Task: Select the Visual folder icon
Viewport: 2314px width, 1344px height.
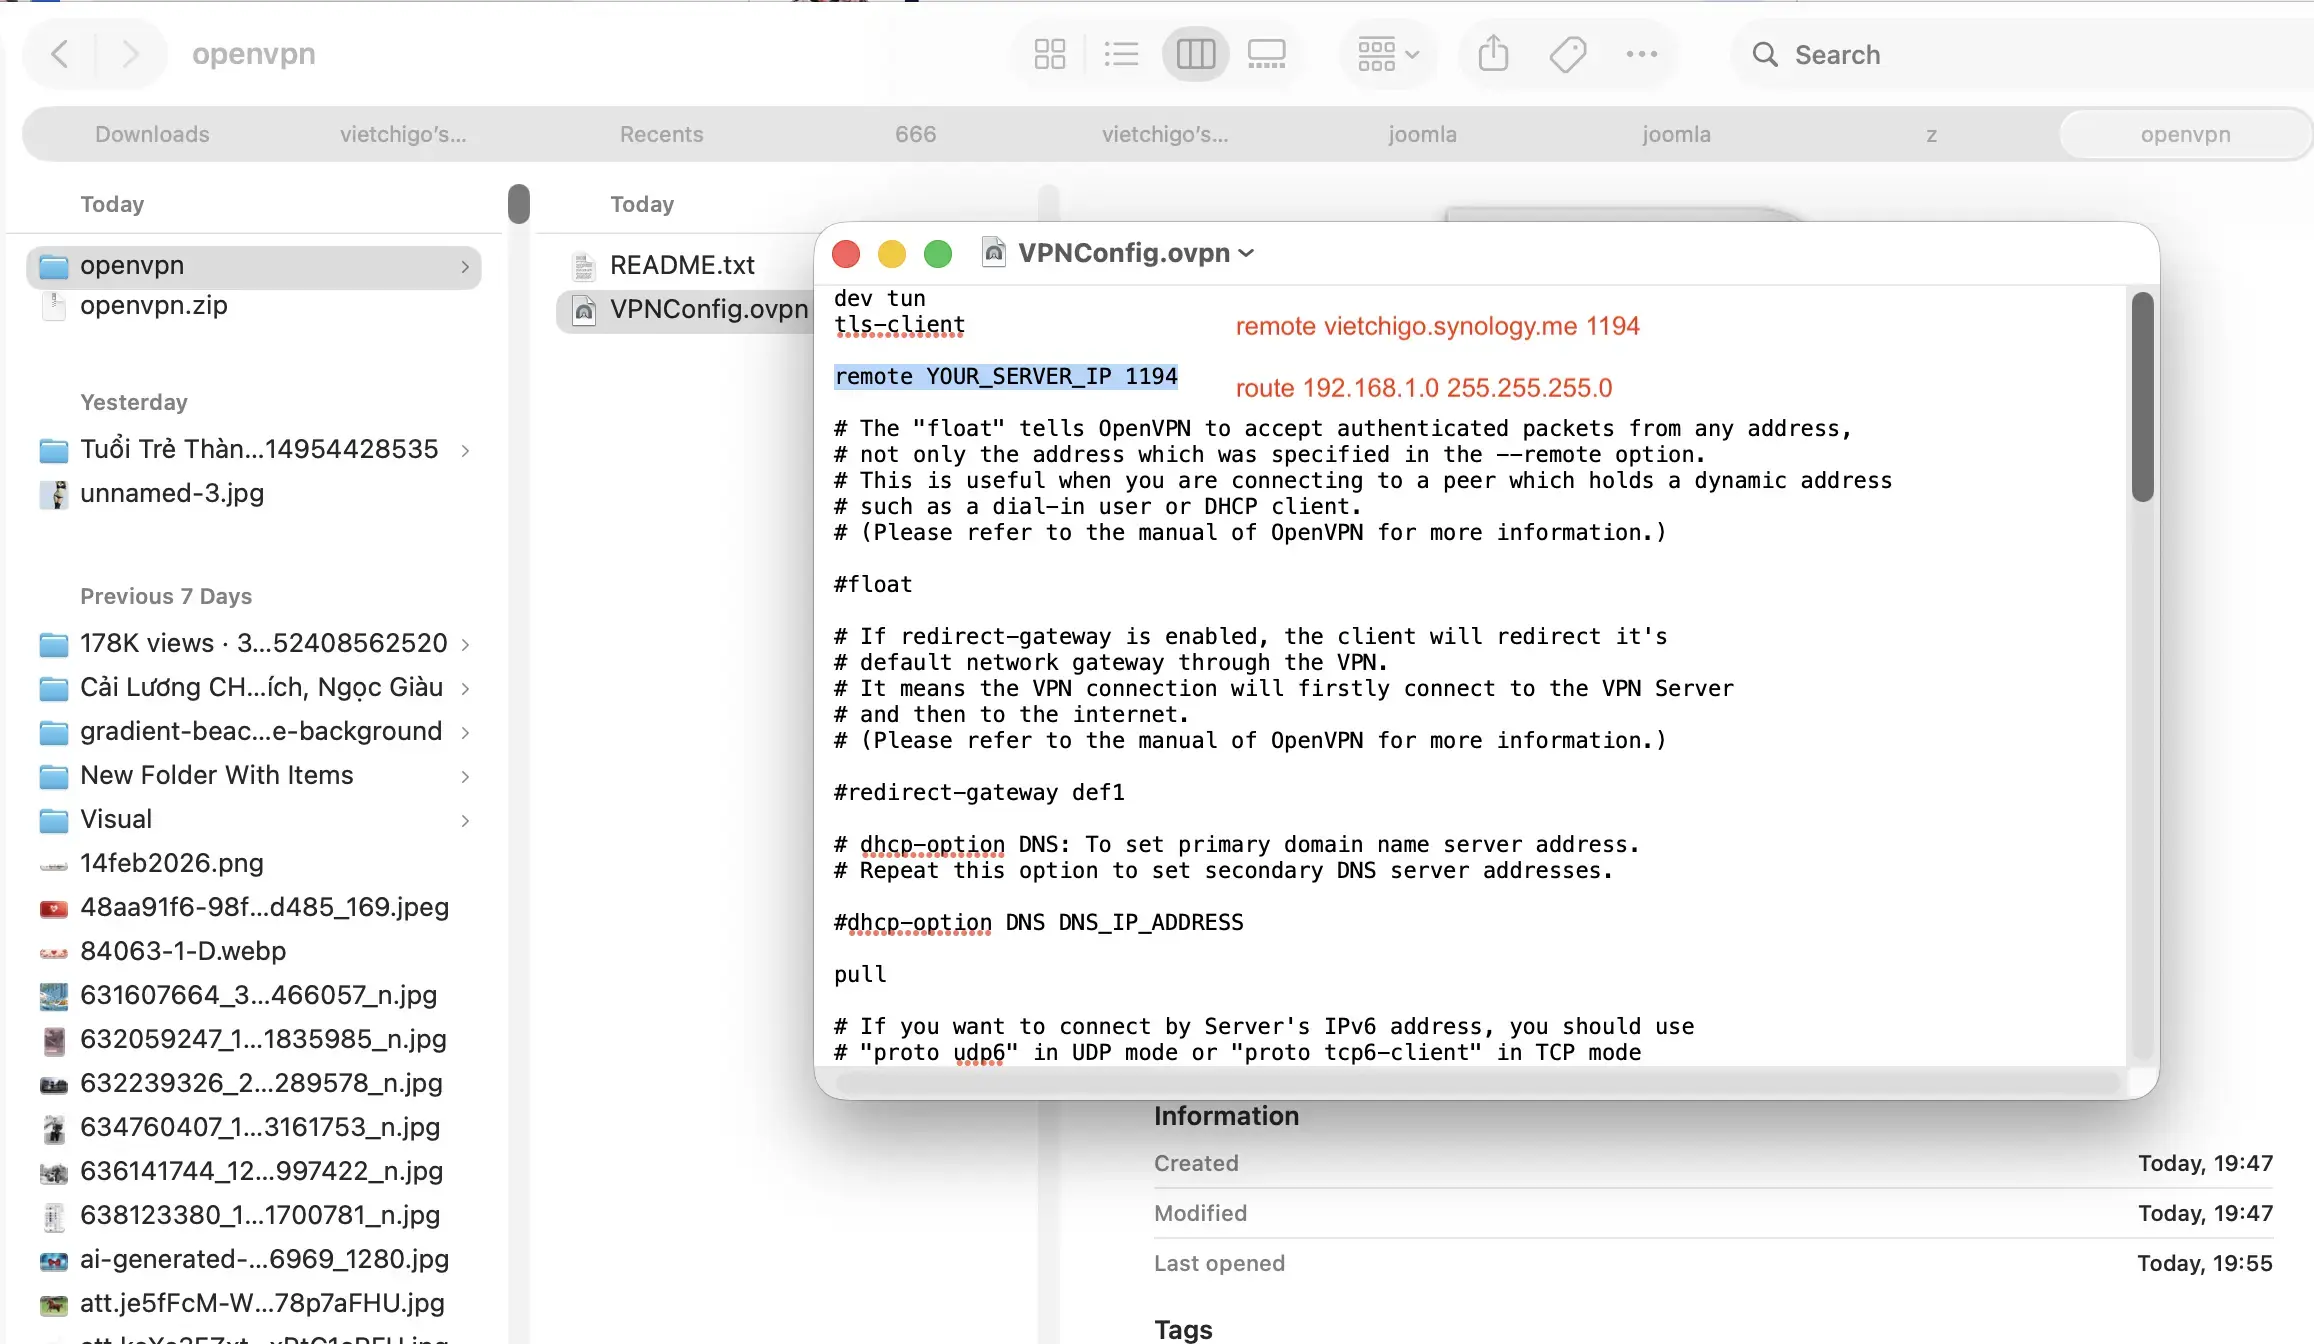Action: (x=54, y=820)
